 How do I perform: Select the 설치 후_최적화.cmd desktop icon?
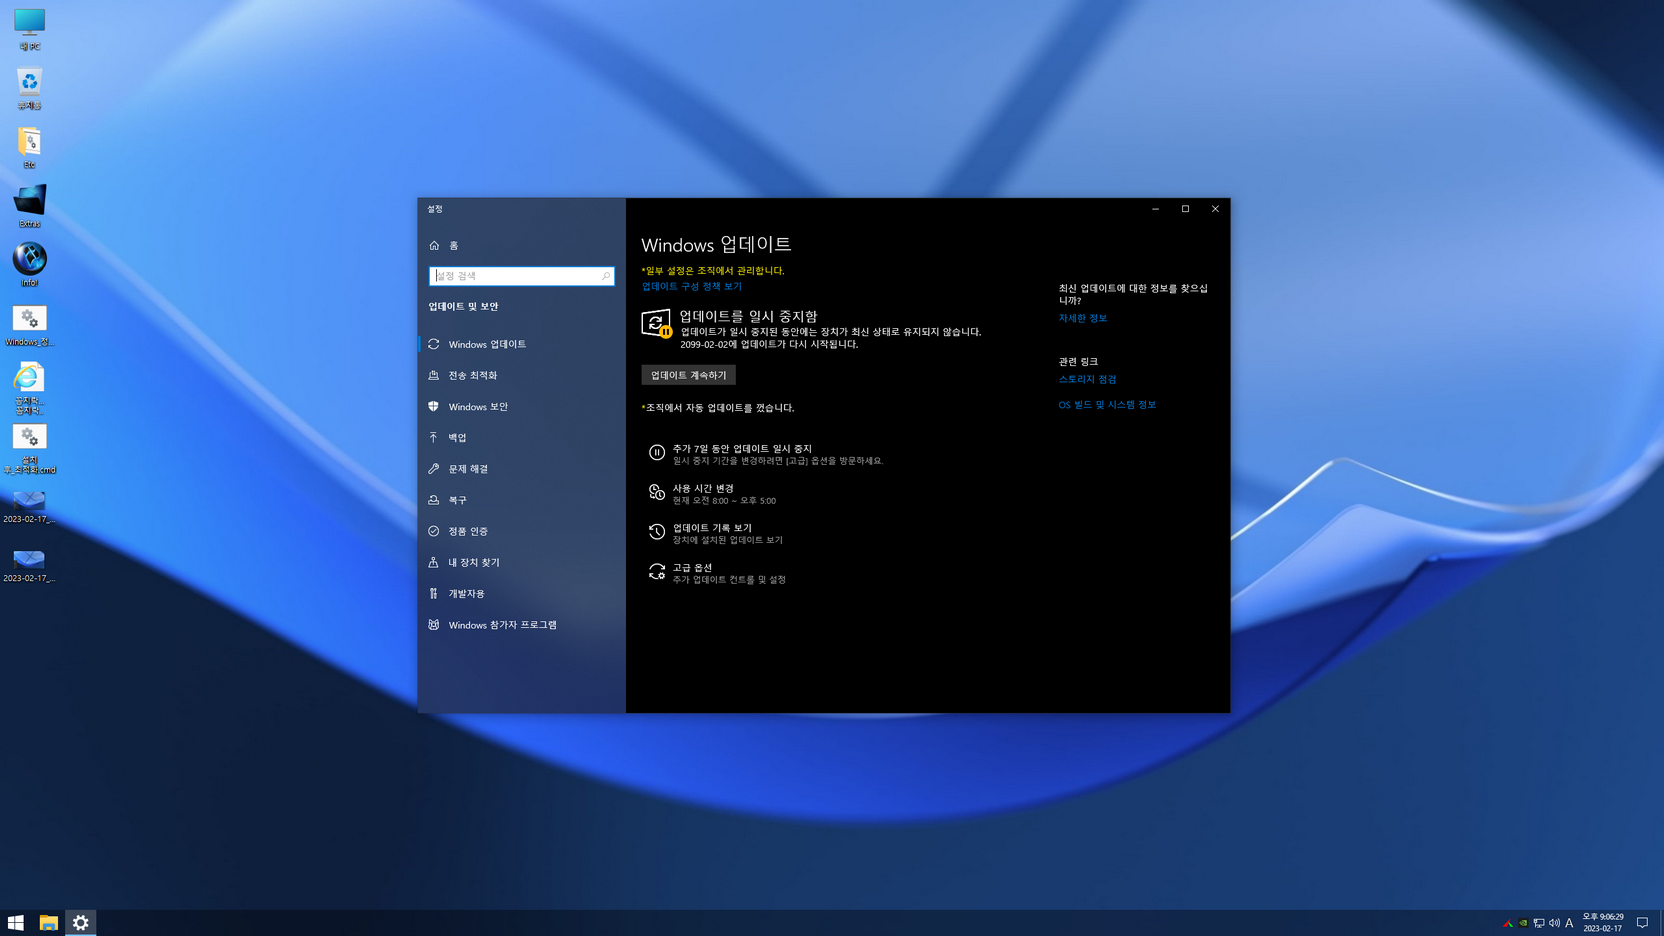pos(29,448)
